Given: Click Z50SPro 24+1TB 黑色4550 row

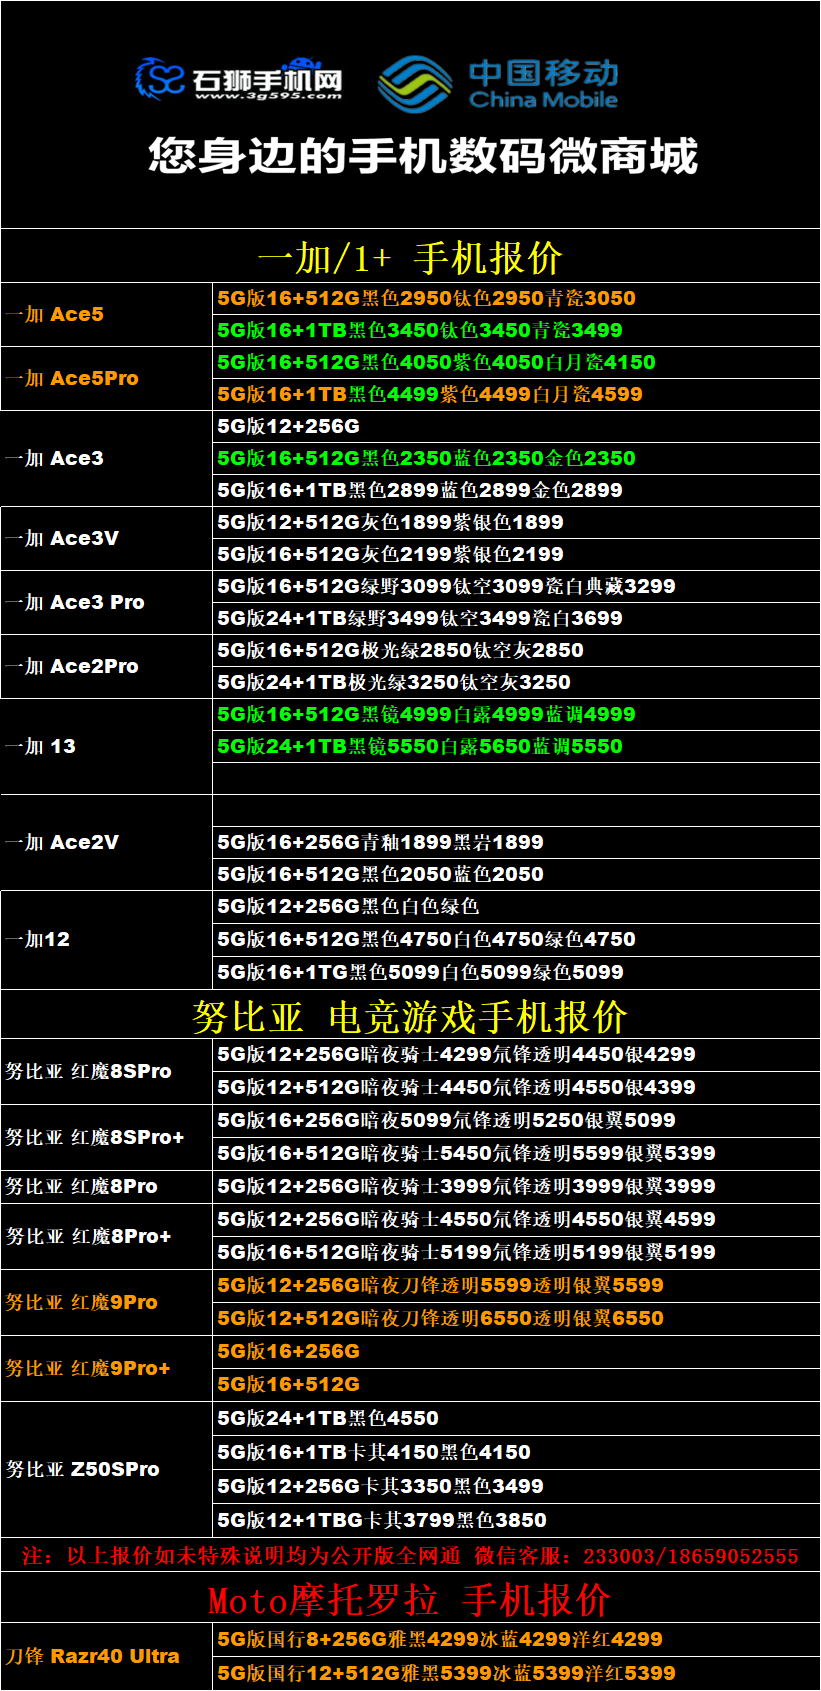Looking at the screenshot, I should click(x=516, y=1418).
